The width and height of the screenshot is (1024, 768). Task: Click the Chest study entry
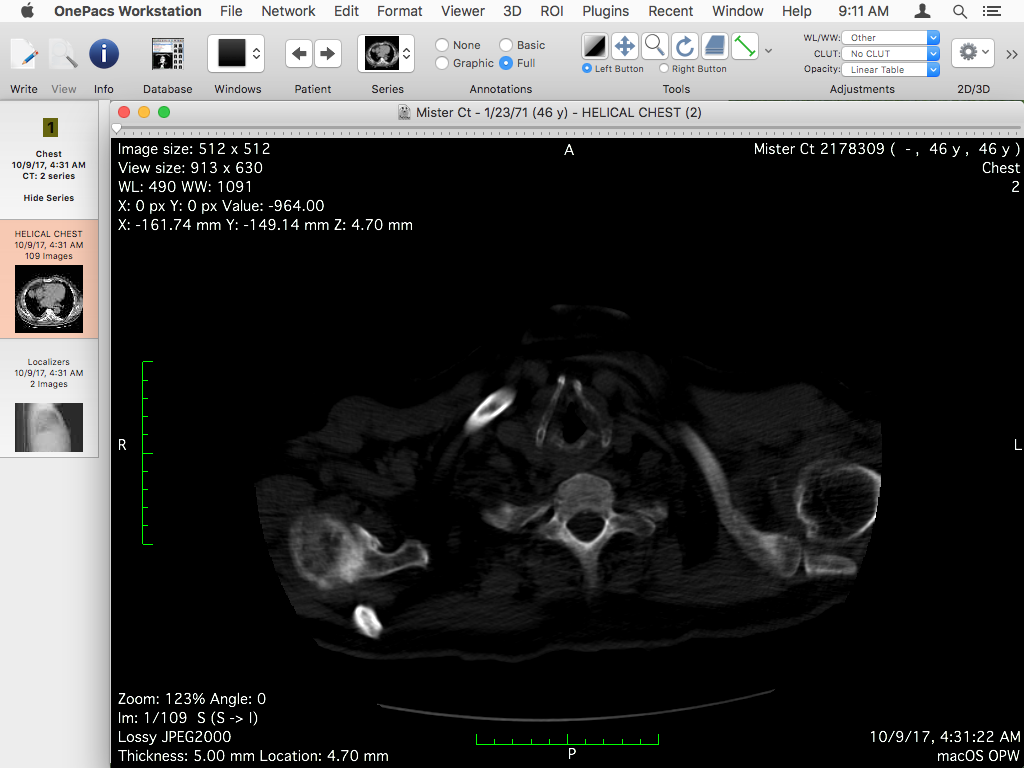coord(49,165)
